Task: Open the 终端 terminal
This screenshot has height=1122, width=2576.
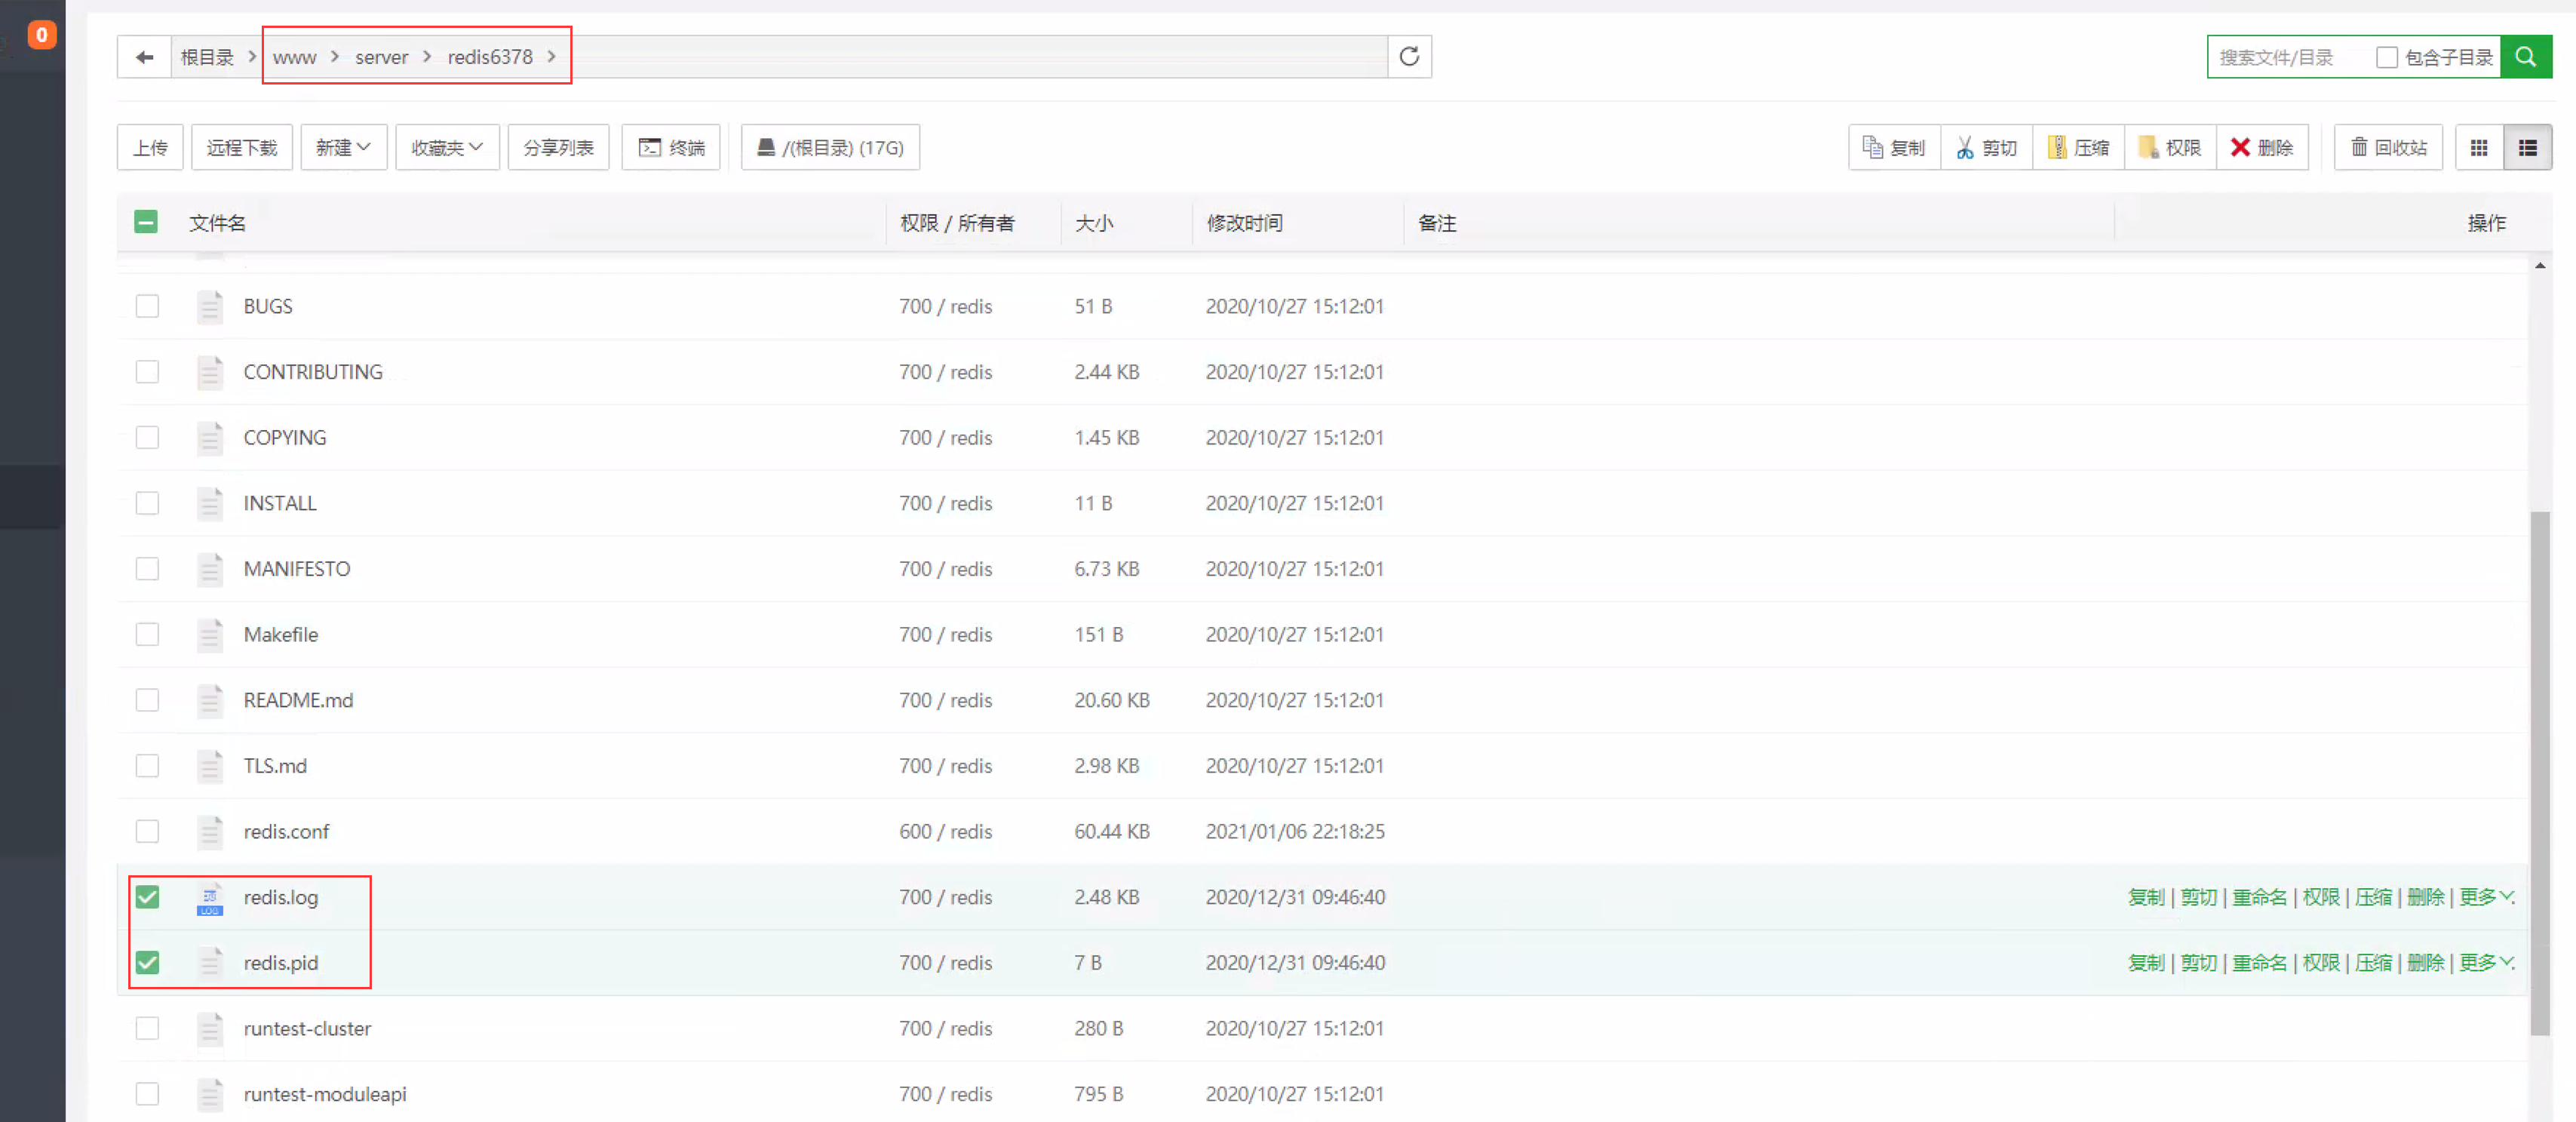Action: [671, 148]
